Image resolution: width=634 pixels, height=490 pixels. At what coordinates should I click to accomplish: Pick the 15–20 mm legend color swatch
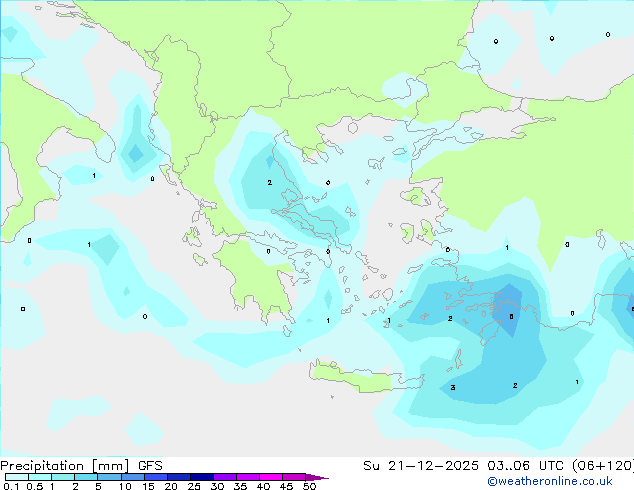tap(155, 477)
